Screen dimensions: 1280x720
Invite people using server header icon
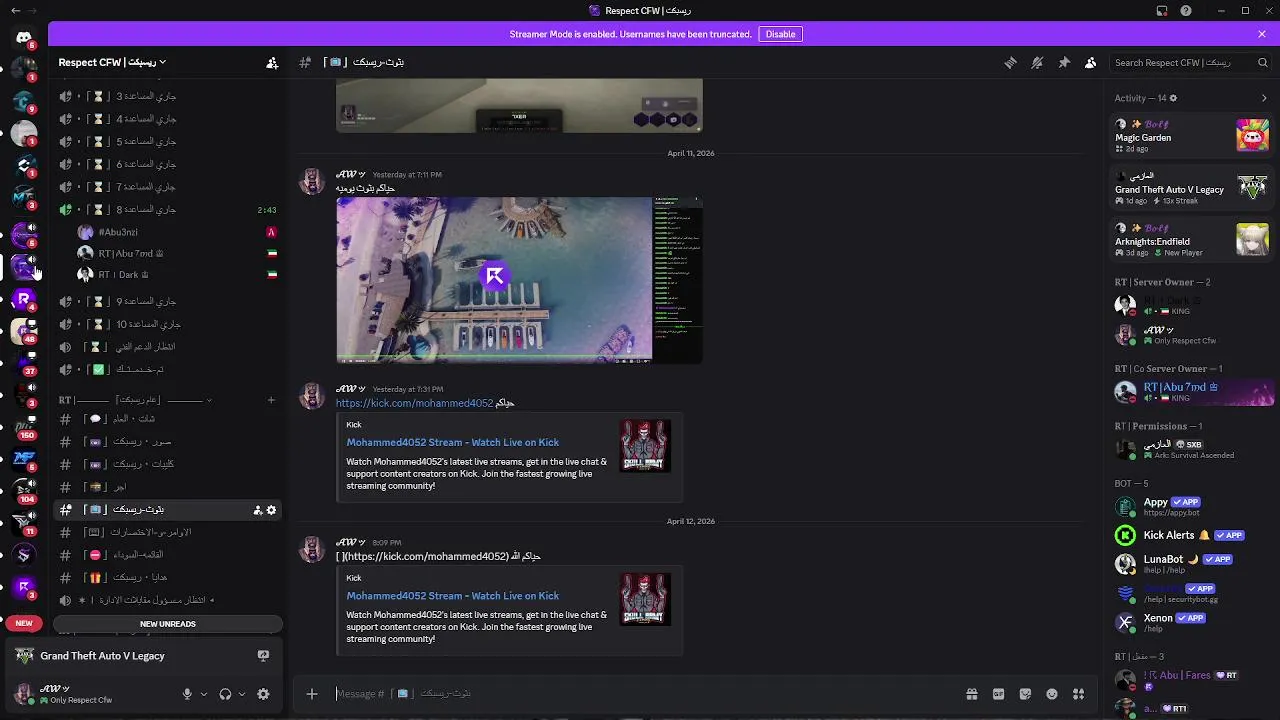point(272,62)
